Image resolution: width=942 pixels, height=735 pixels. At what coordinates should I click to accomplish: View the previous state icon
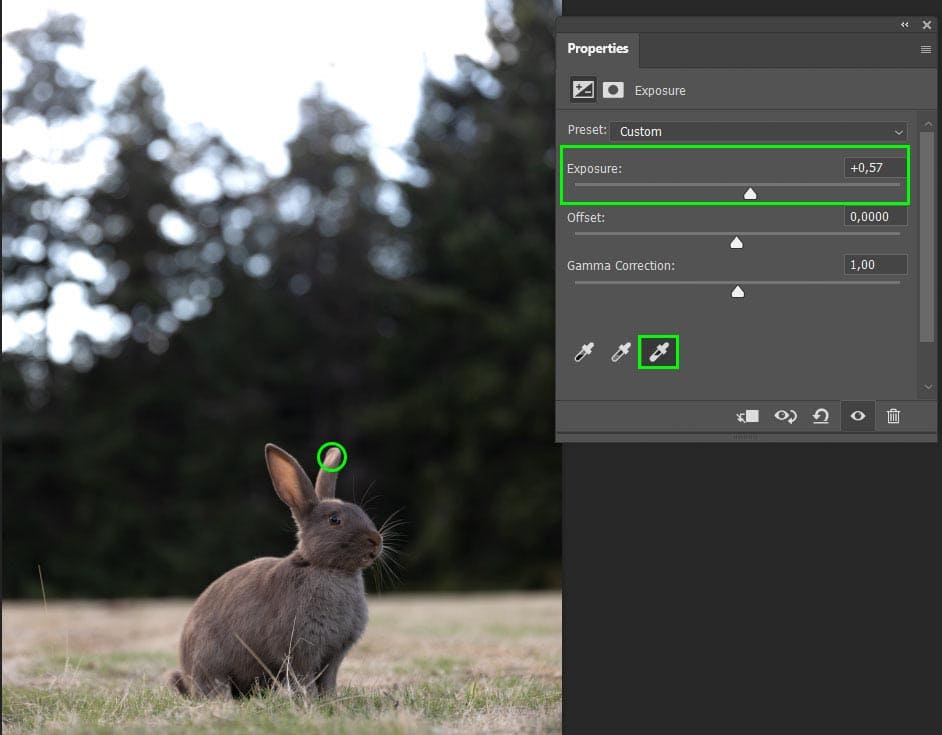point(785,416)
